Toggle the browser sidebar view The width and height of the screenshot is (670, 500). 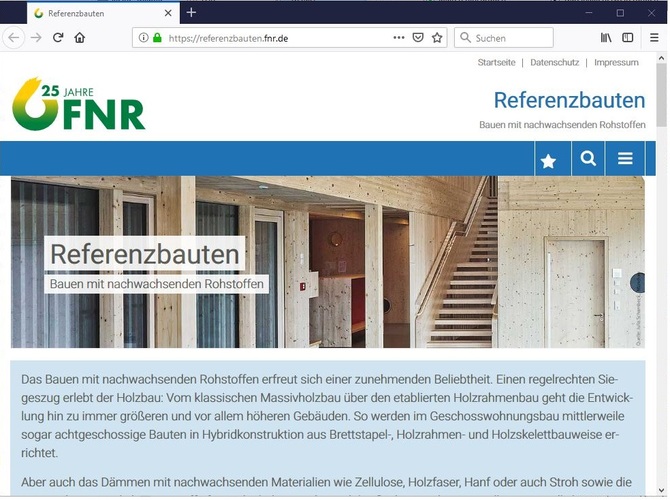tap(628, 38)
